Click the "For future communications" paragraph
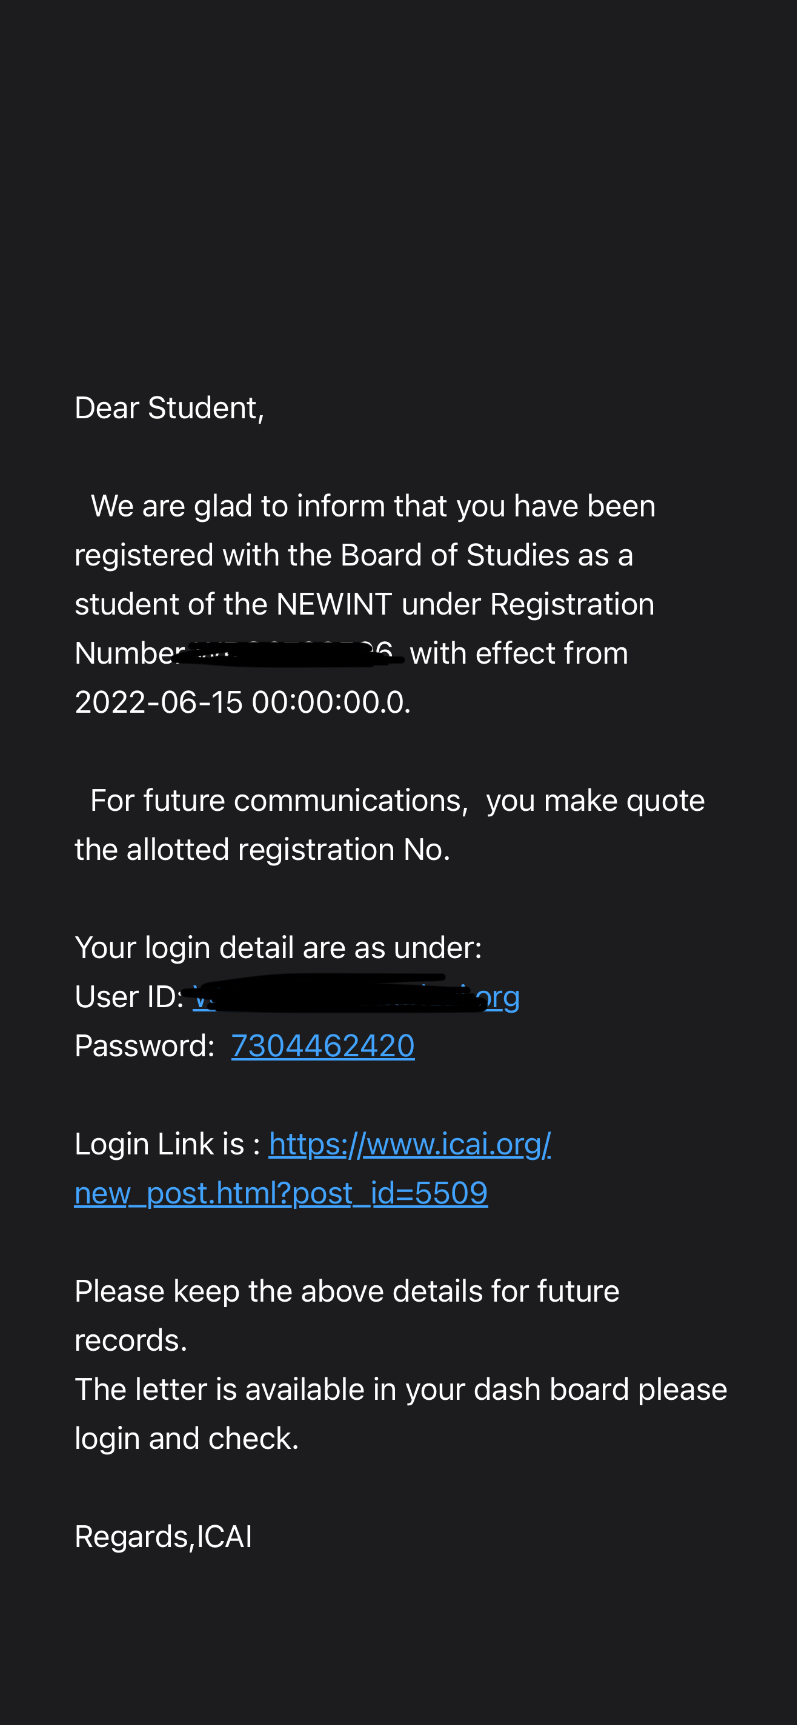 point(397,801)
